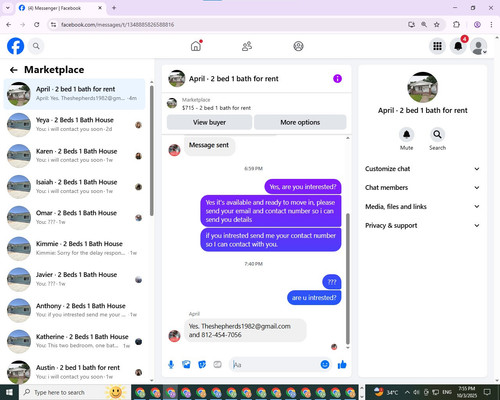Open the Chrome profile icon
Viewport: 500px width, 400px height.
(477, 24)
